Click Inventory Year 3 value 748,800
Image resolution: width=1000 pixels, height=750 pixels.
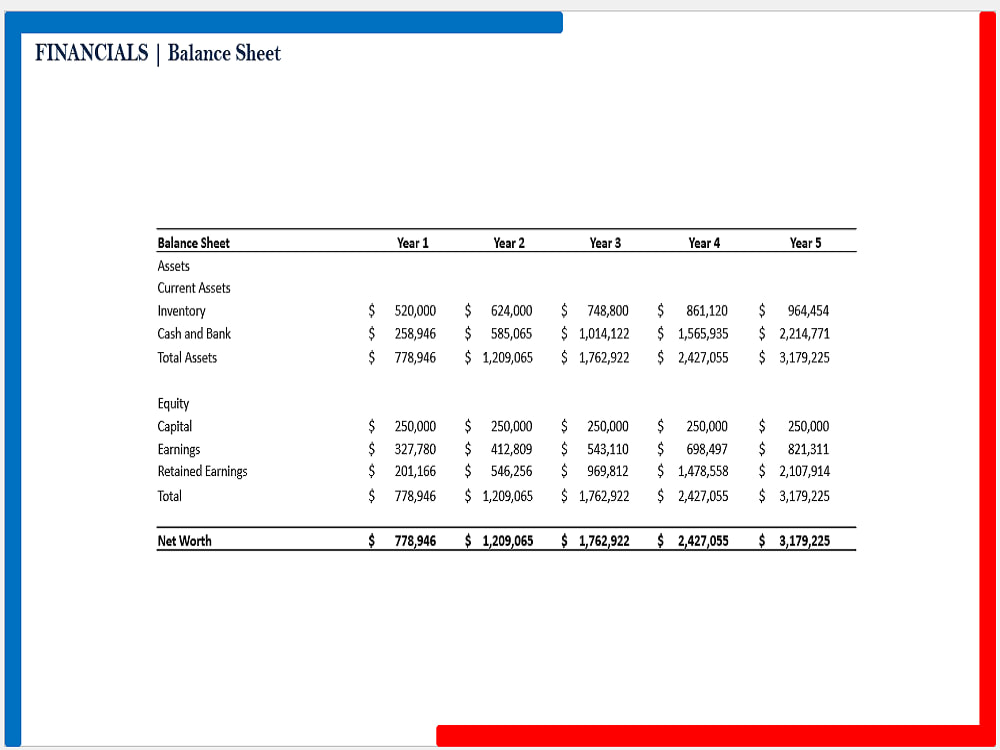(608, 311)
